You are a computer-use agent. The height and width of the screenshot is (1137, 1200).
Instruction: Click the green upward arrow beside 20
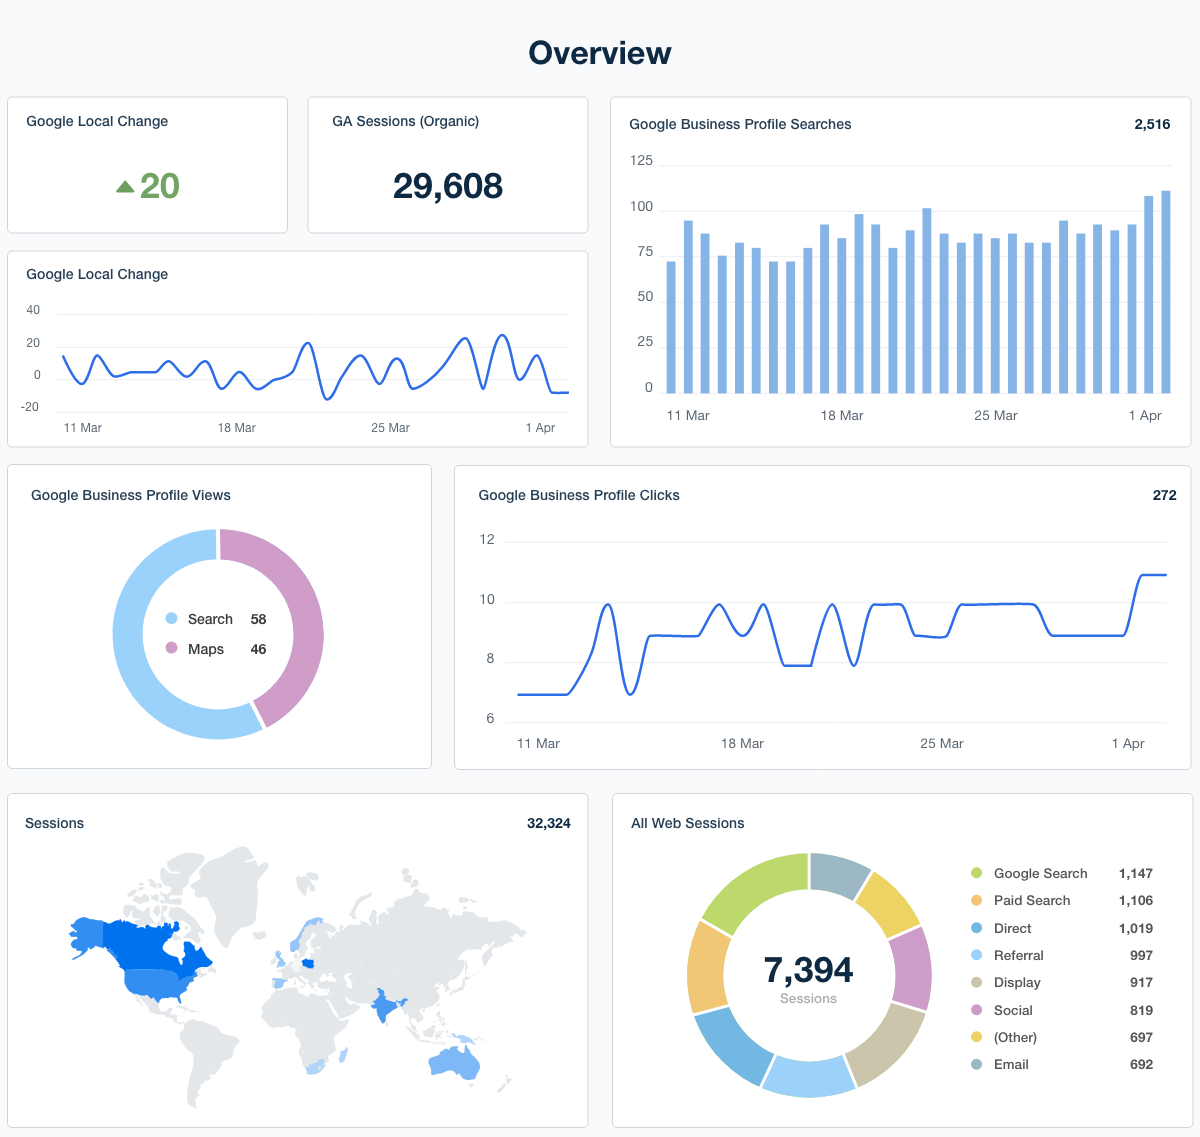pos(124,185)
